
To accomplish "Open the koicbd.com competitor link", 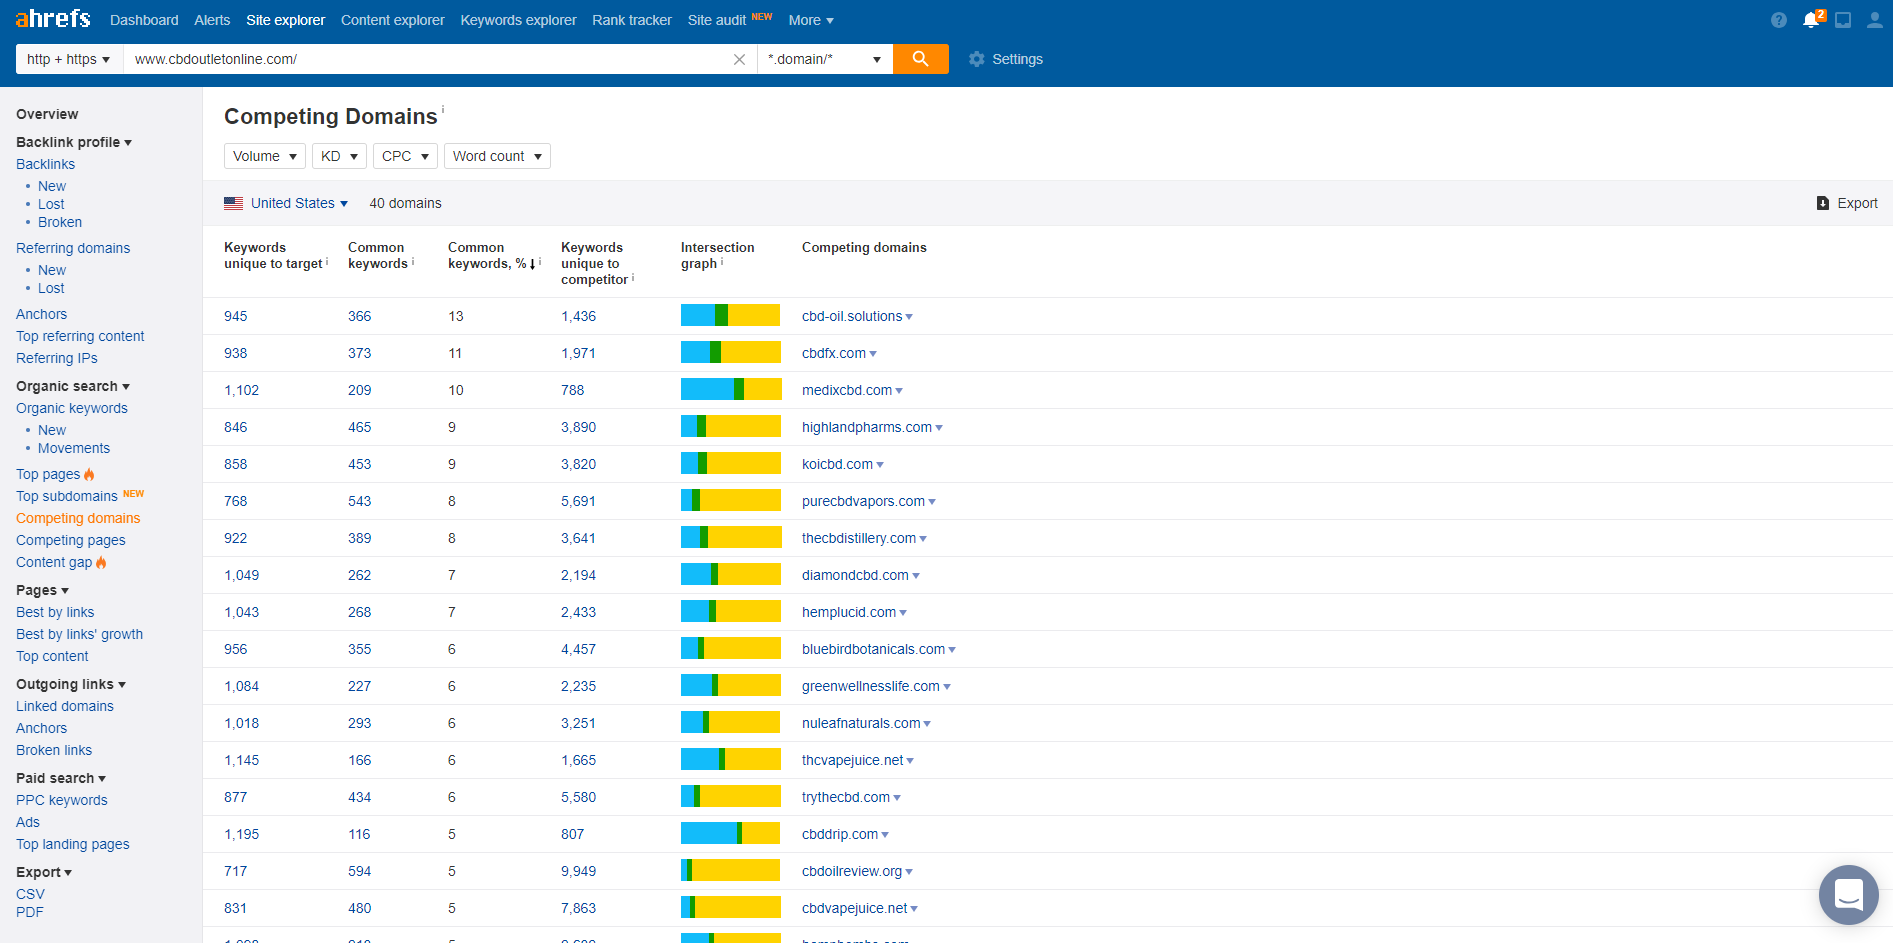I will [x=837, y=464].
